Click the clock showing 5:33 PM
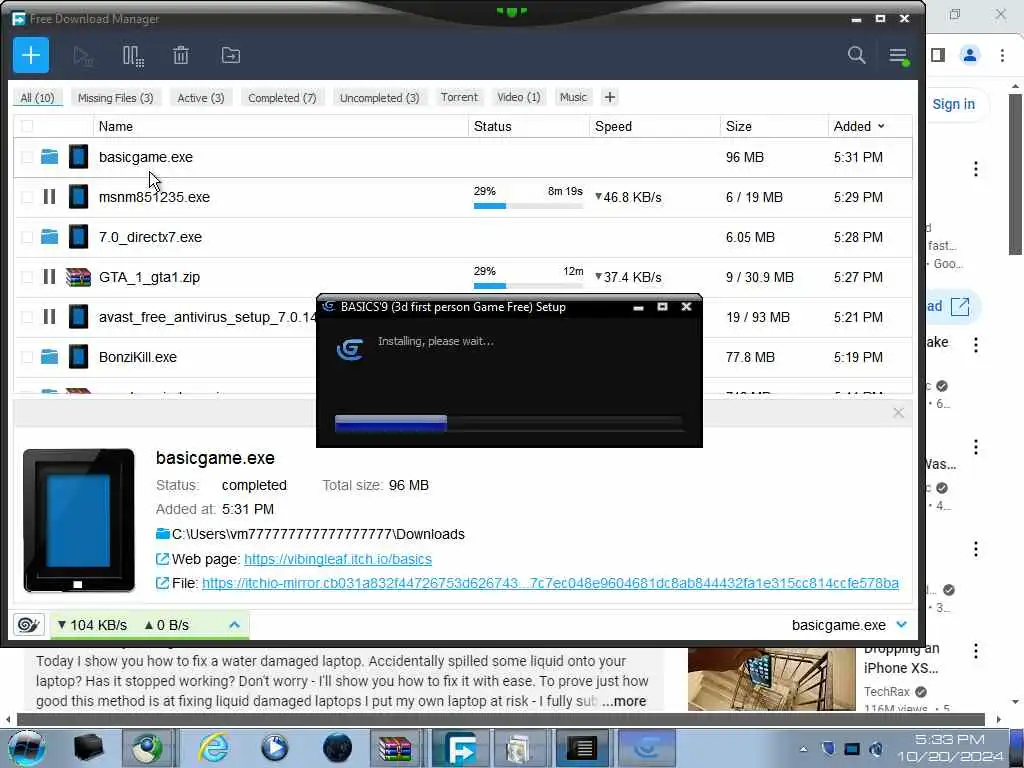 pos(950,739)
